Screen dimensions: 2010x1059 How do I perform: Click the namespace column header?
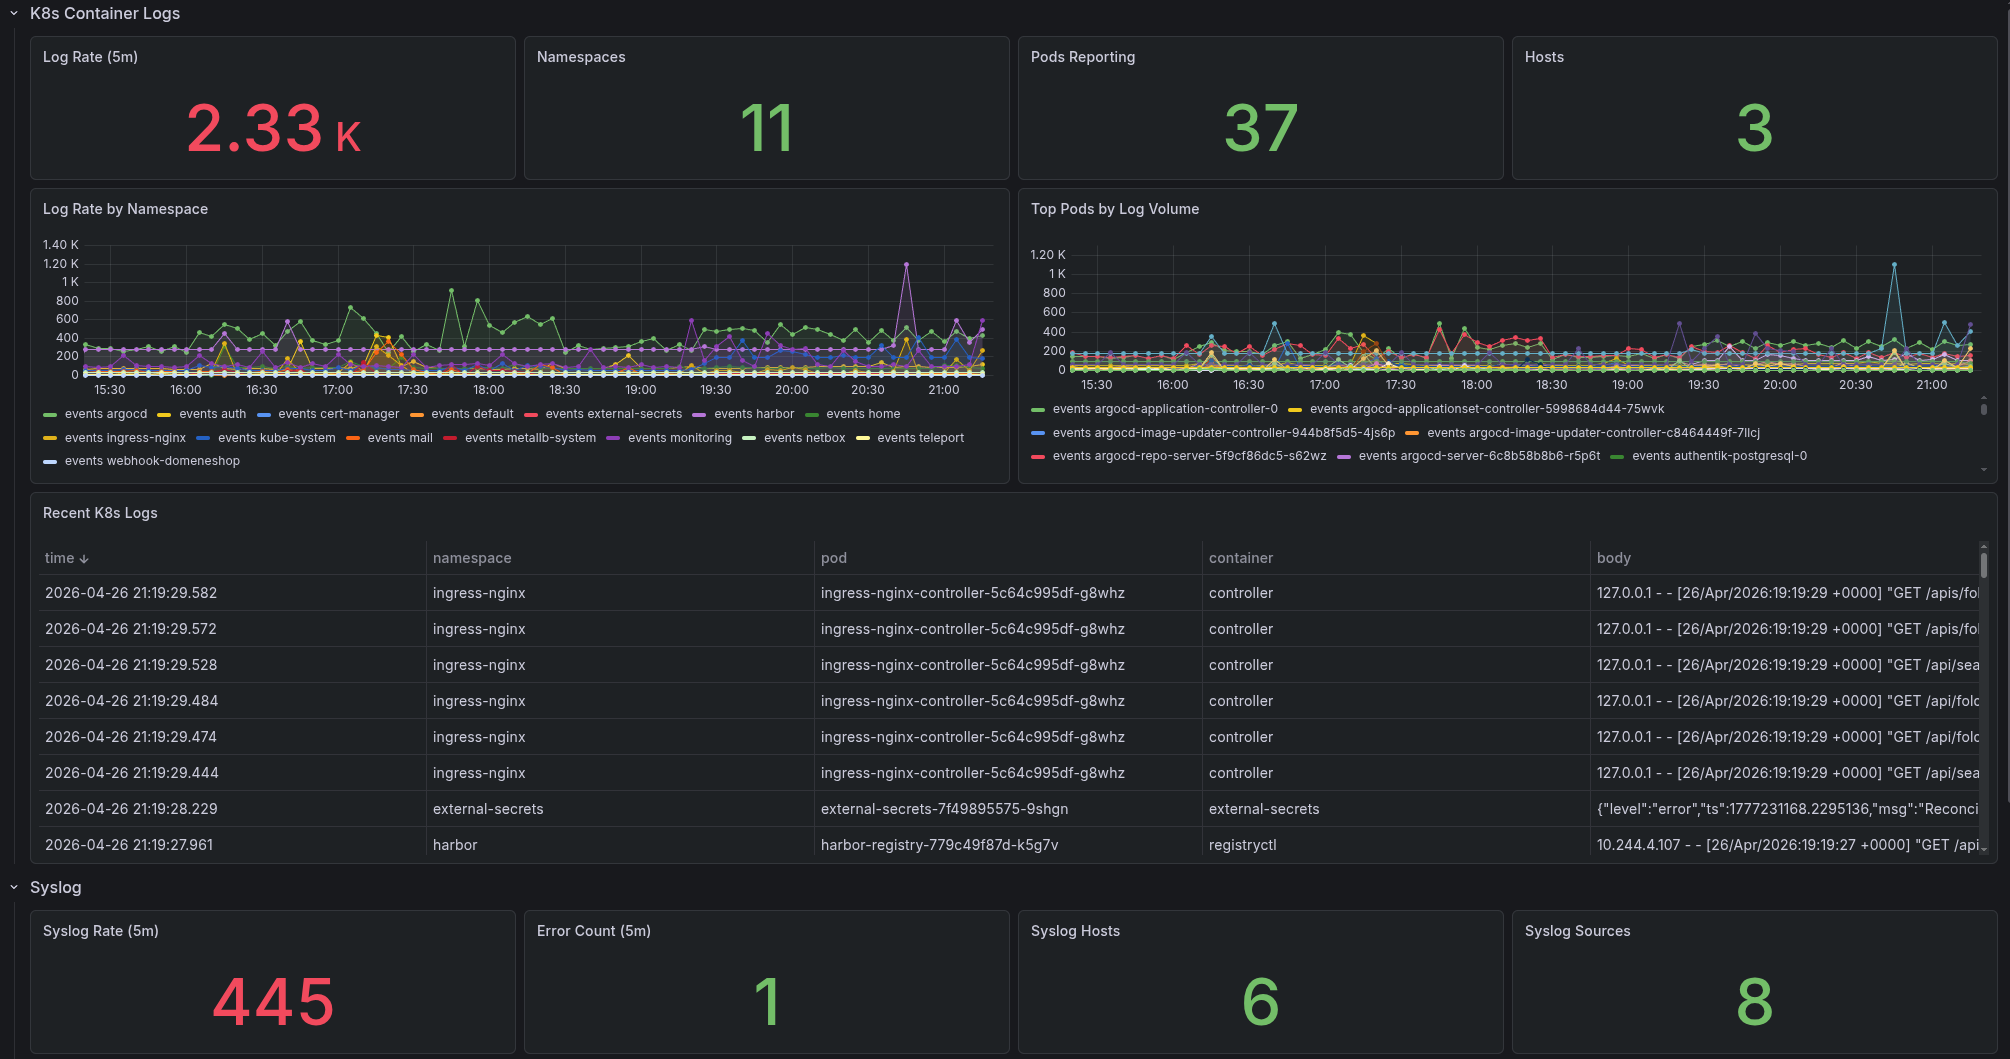tap(472, 558)
